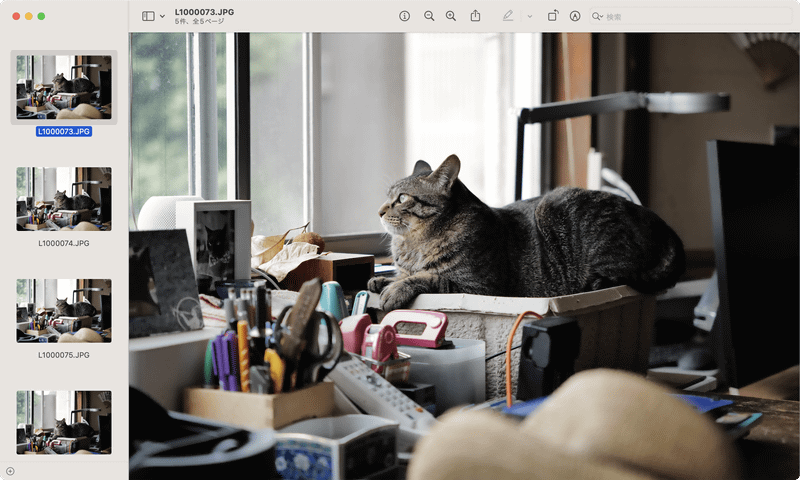Viewport: 800px width, 480px height.
Task: Select the fourth unlabeled thumbnail at bottom
Action: [64, 422]
